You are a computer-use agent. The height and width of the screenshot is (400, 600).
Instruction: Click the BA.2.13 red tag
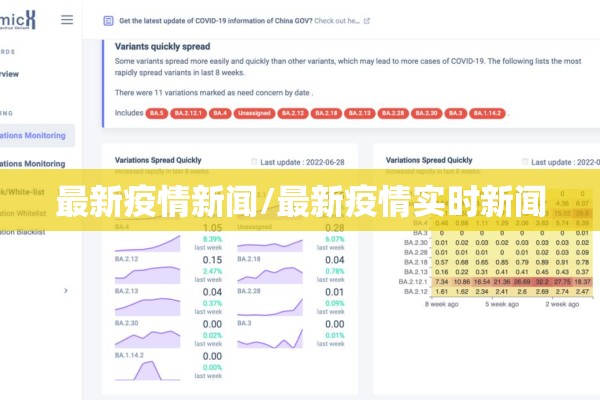pos(360,113)
